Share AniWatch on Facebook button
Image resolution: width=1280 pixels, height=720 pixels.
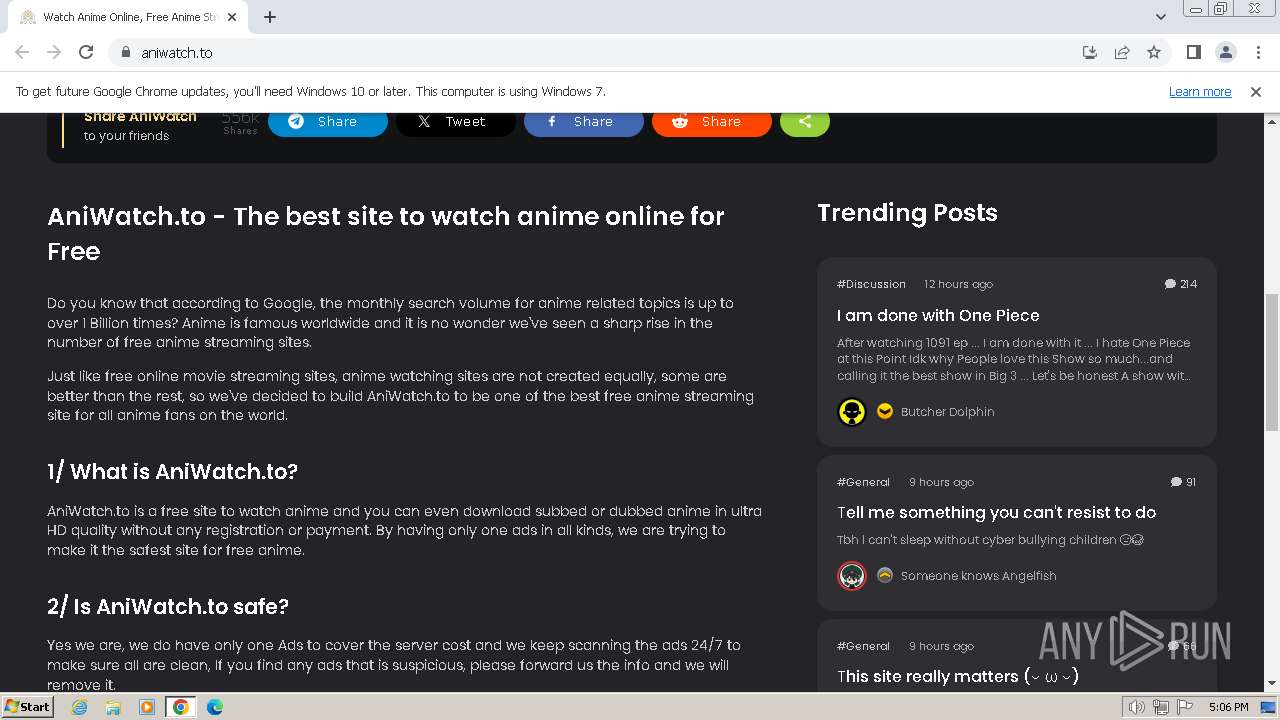click(583, 122)
